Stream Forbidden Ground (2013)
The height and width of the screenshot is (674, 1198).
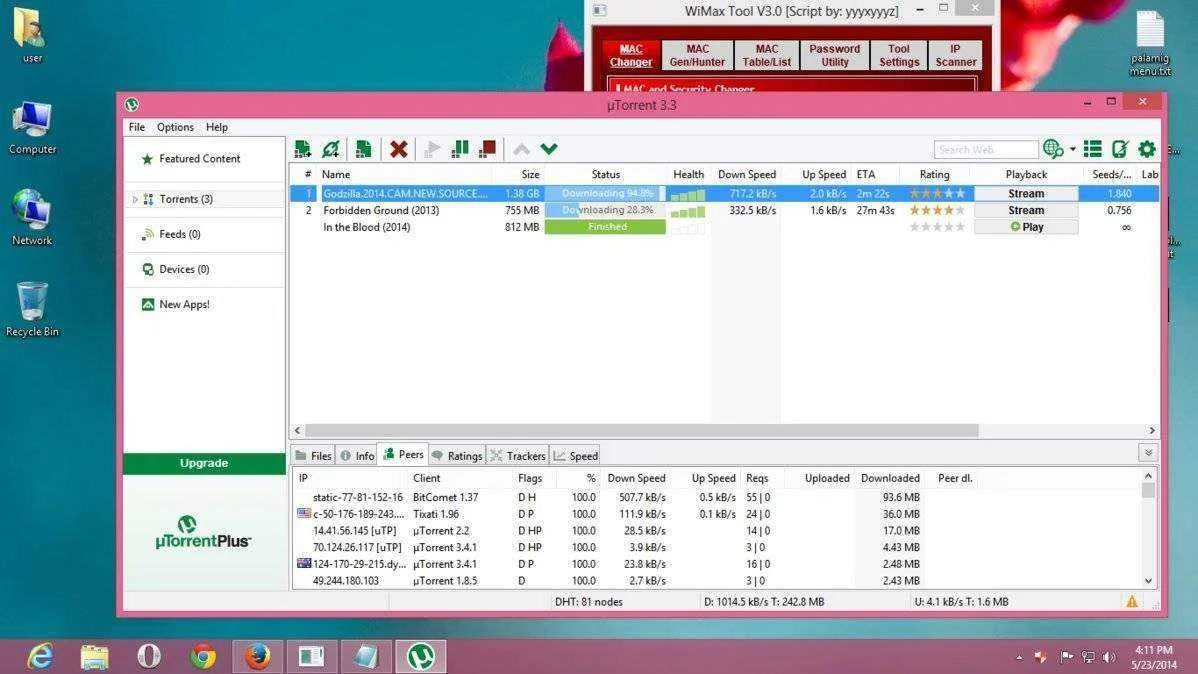click(x=1026, y=210)
